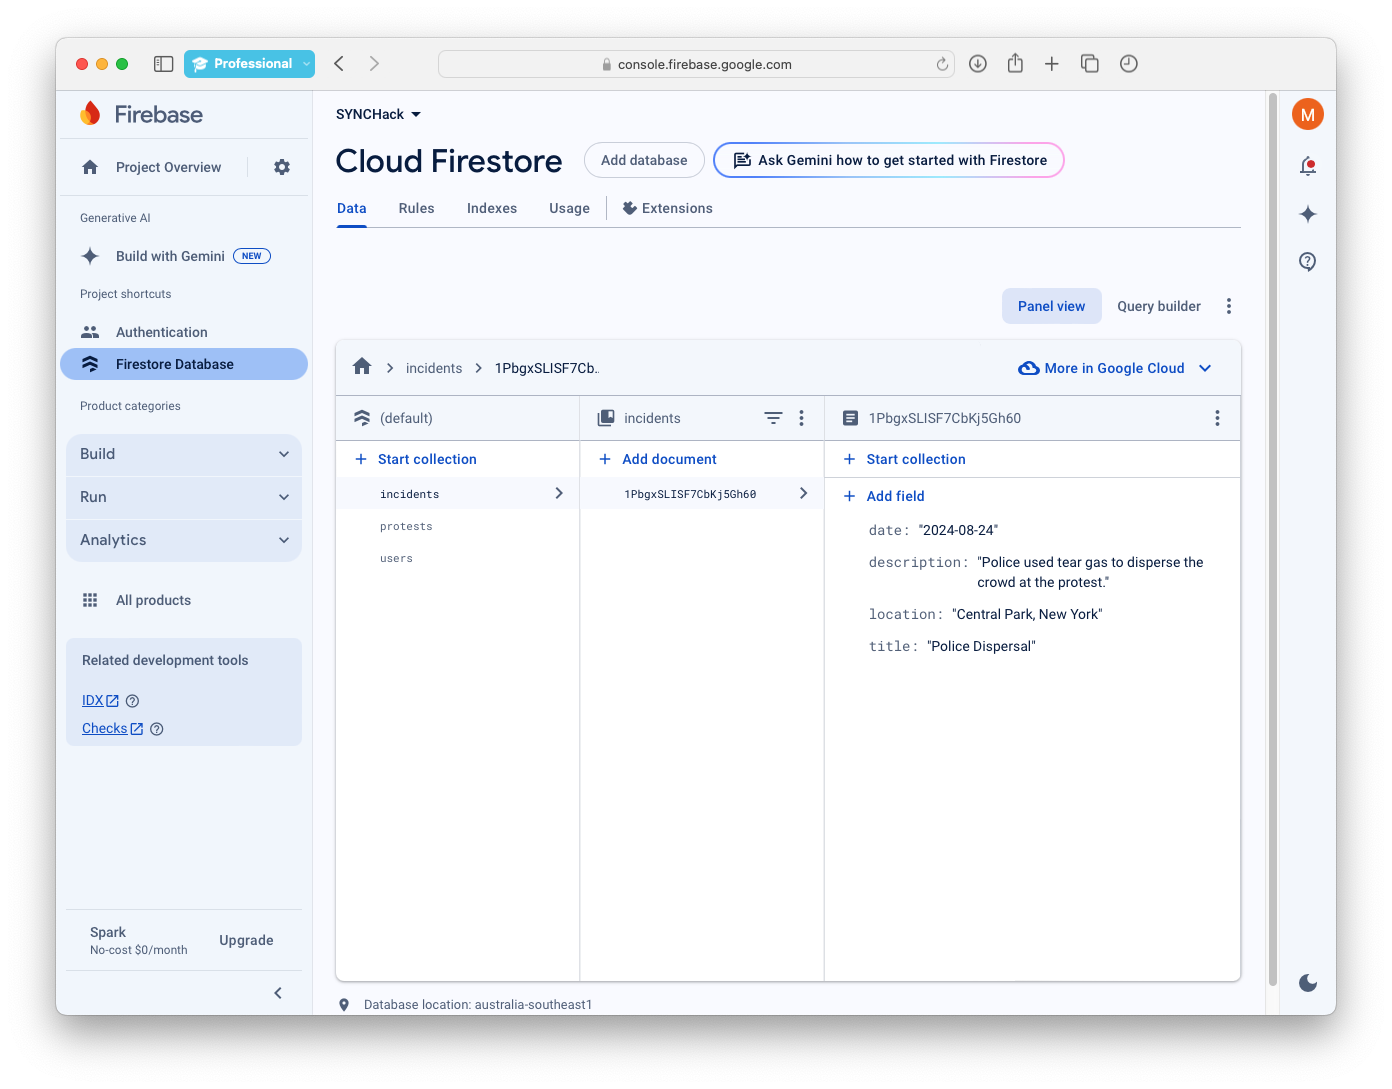The width and height of the screenshot is (1392, 1089).
Task: Open the view options three-dot menu
Action: (1229, 306)
